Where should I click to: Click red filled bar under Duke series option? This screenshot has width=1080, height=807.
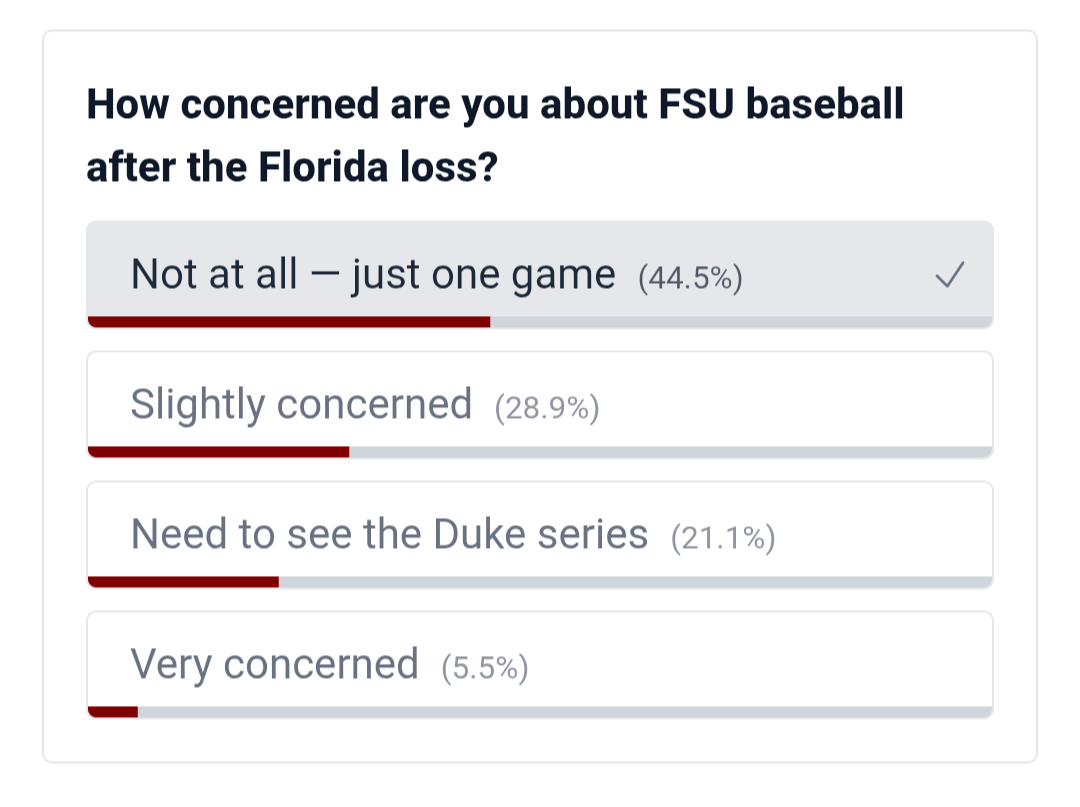click(183, 582)
